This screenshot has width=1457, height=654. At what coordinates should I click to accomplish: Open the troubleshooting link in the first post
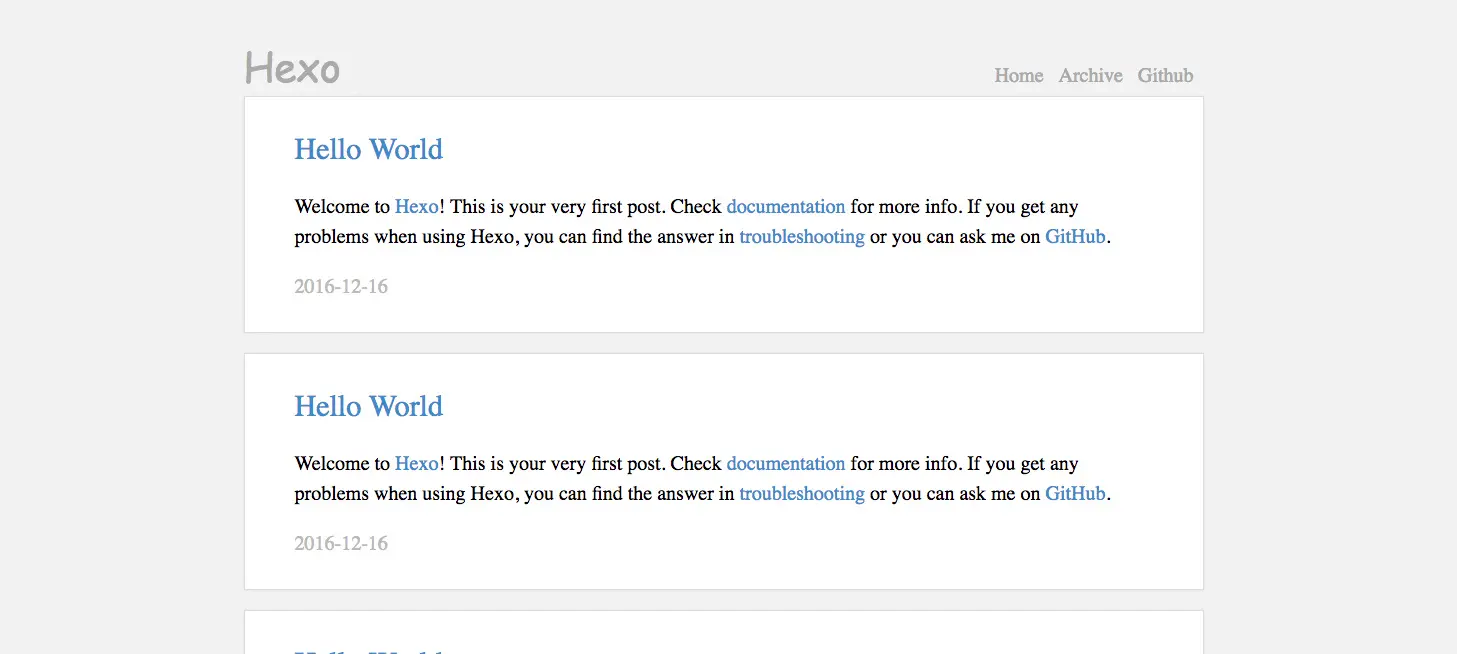pyautogui.click(x=802, y=237)
